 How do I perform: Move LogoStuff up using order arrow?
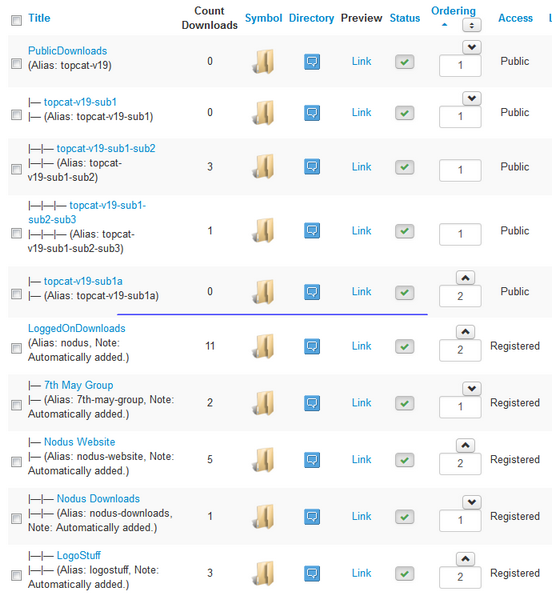[465, 559]
